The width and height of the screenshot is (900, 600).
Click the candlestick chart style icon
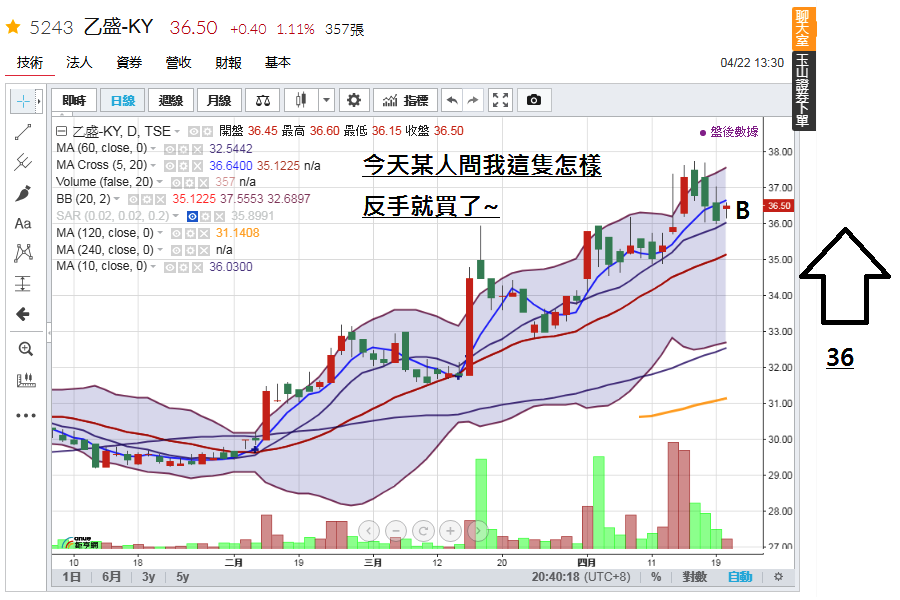(301, 100)
